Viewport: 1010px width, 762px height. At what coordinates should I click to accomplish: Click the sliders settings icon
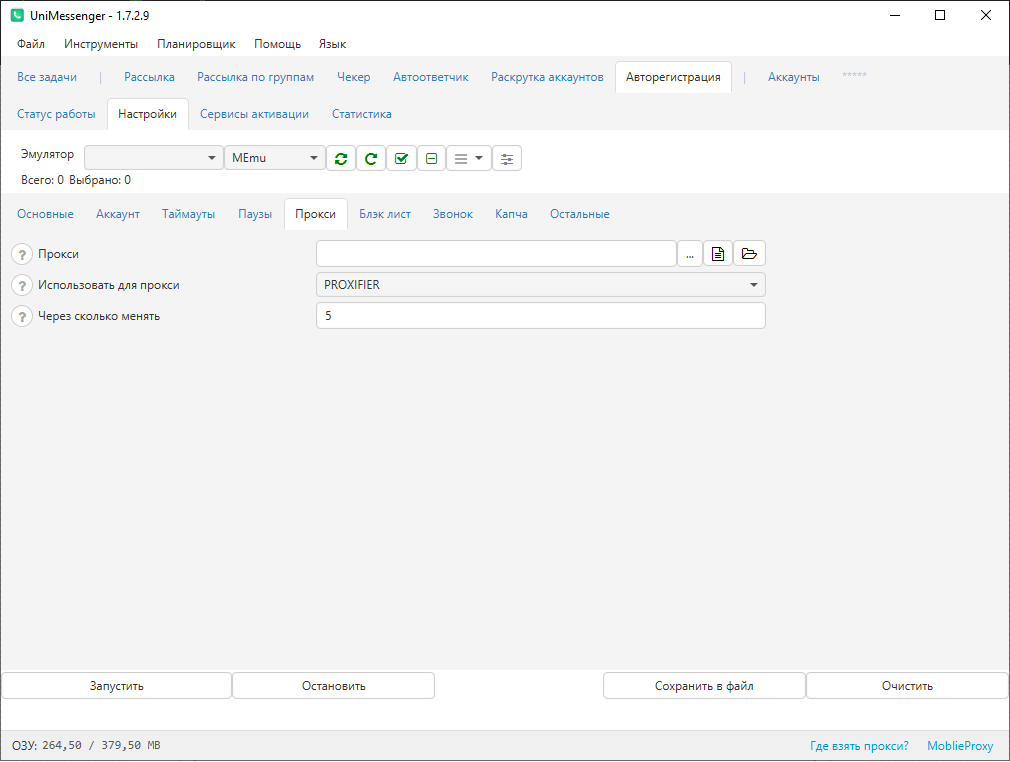click(507, 158)
